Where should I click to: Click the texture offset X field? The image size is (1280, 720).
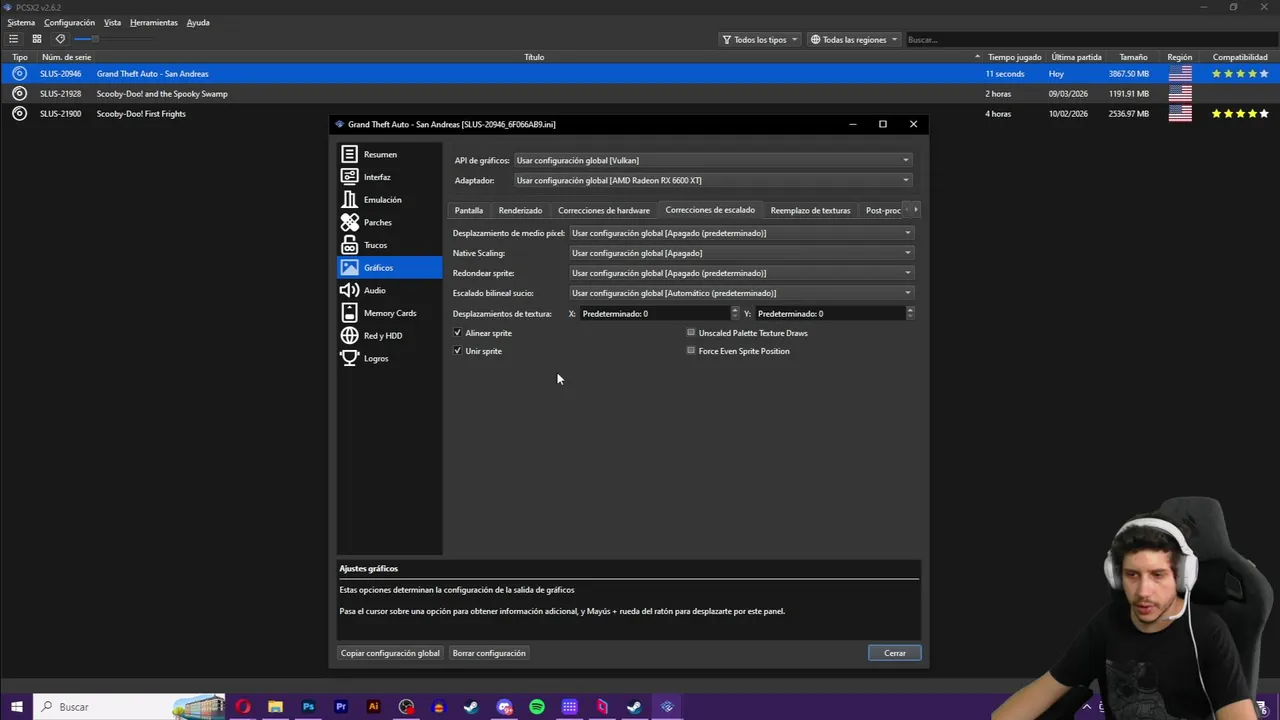pyautogui.click(x=655, y=314)
